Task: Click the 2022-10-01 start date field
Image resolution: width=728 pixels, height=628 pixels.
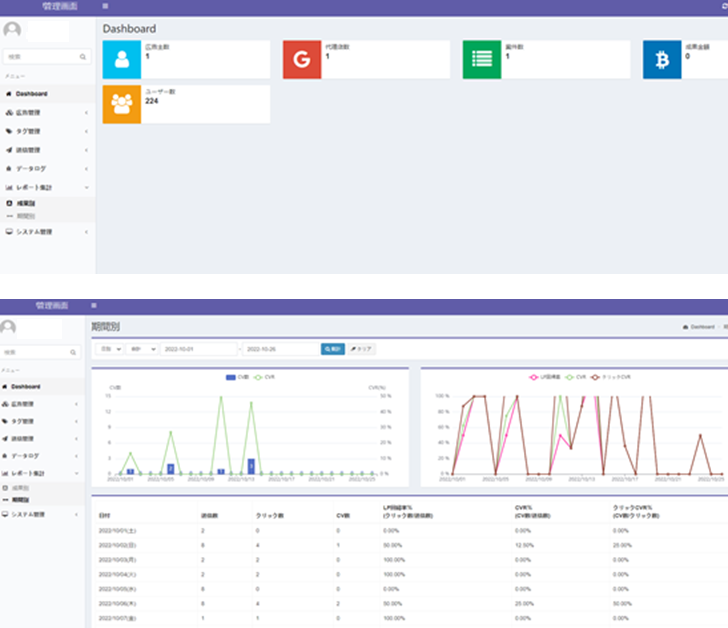Action: (x=199, y=349)
